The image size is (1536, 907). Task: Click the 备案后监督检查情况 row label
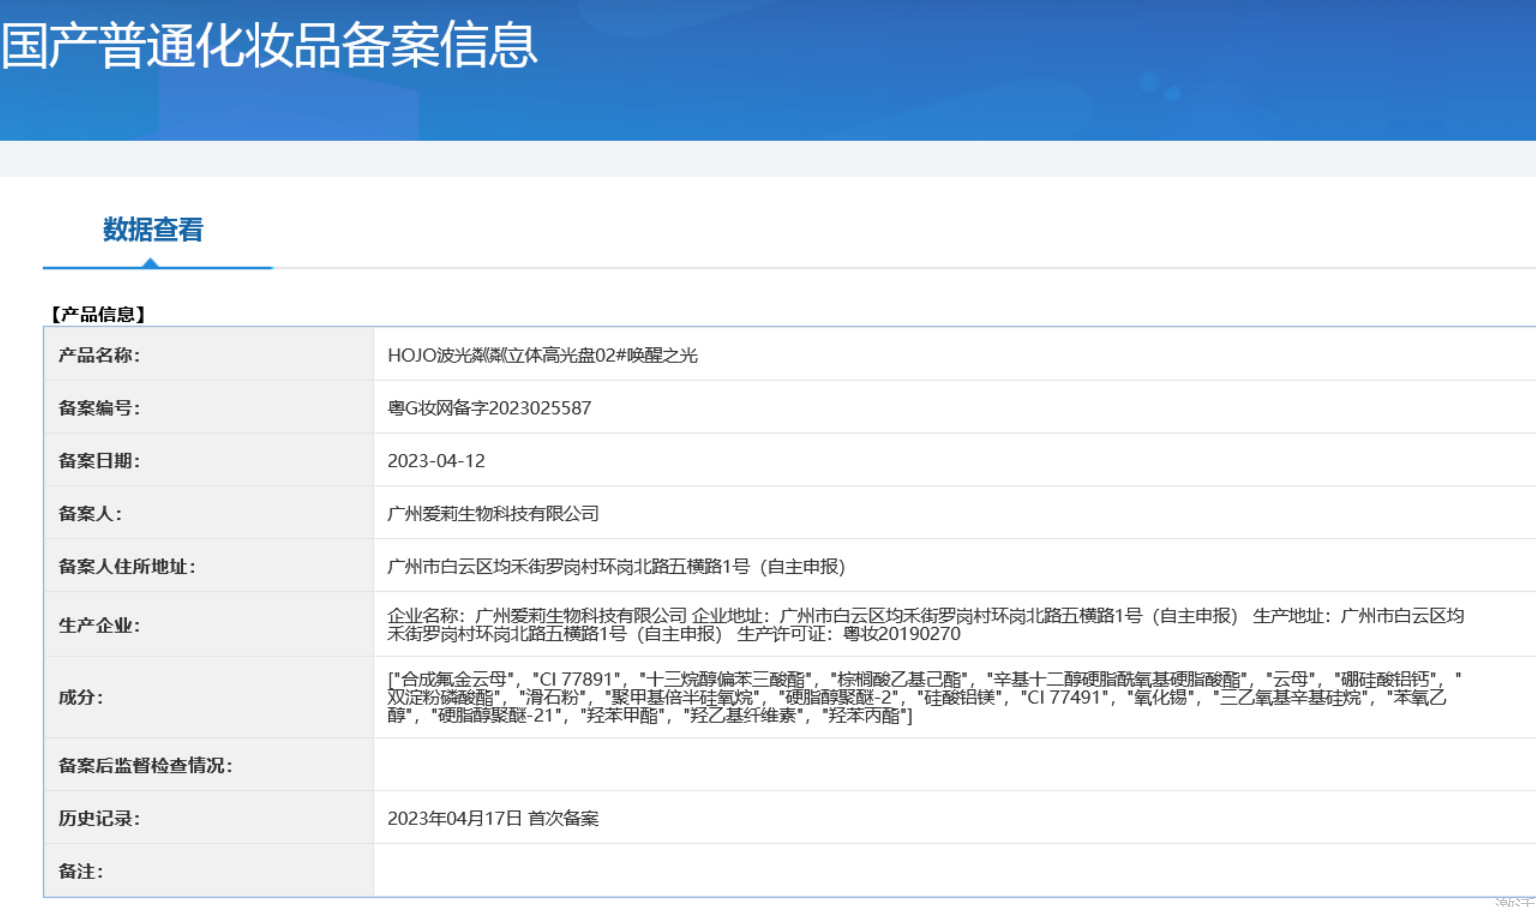(x=145, y=766)
